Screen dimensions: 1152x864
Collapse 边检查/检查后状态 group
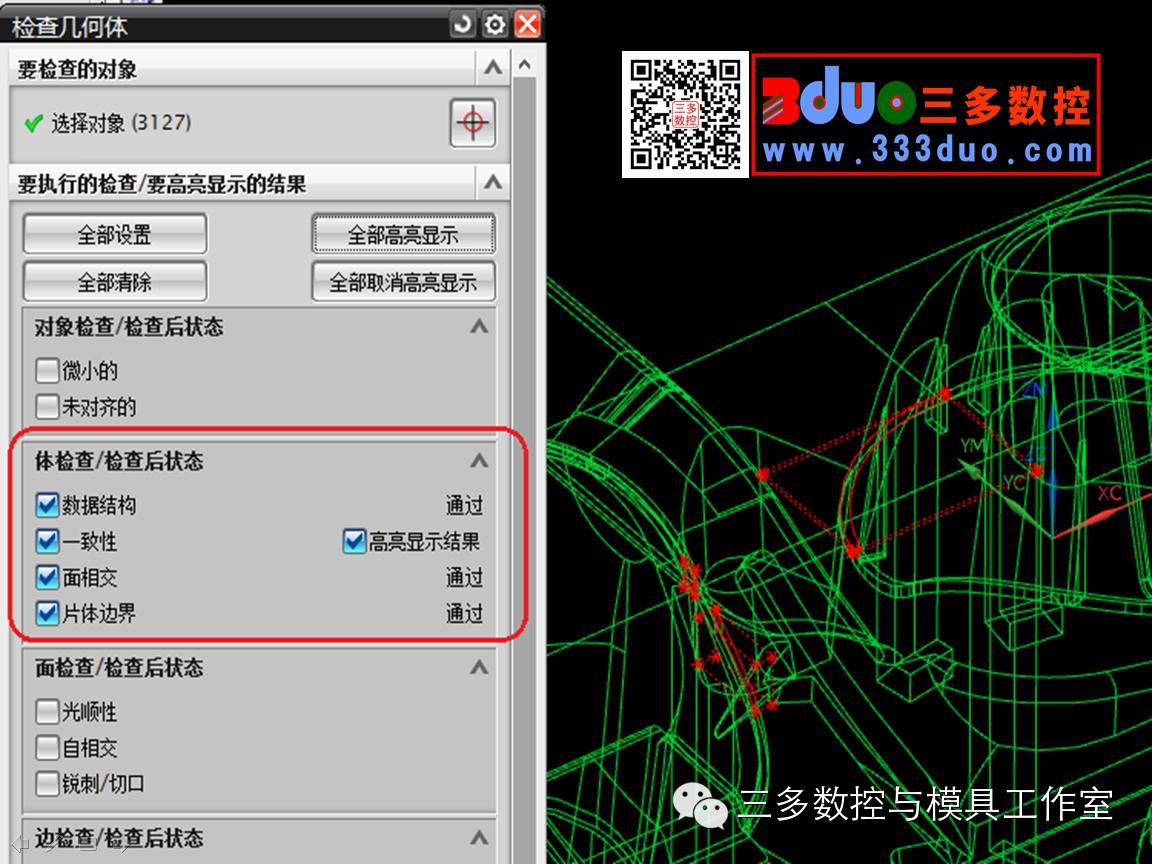pyautogui.click(x=479, y=838)
